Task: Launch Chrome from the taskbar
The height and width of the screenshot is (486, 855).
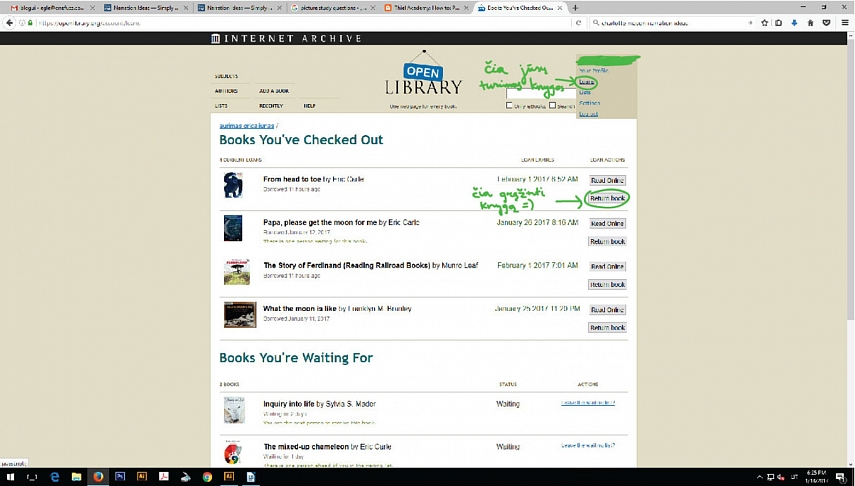Action: 207,477
